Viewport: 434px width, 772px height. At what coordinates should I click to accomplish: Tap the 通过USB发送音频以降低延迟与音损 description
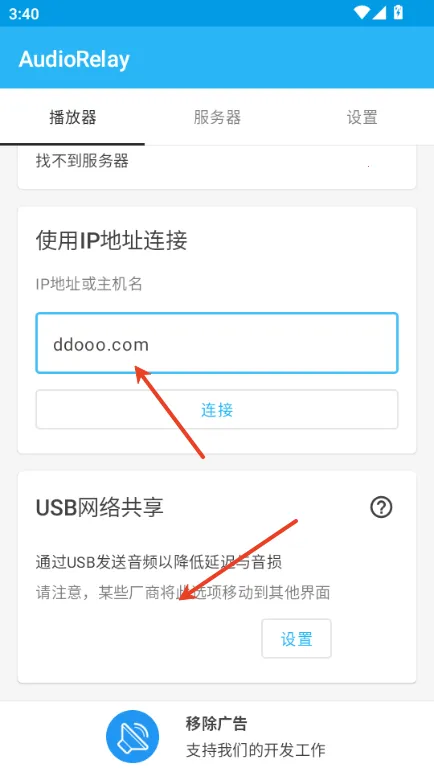[159, 562]
